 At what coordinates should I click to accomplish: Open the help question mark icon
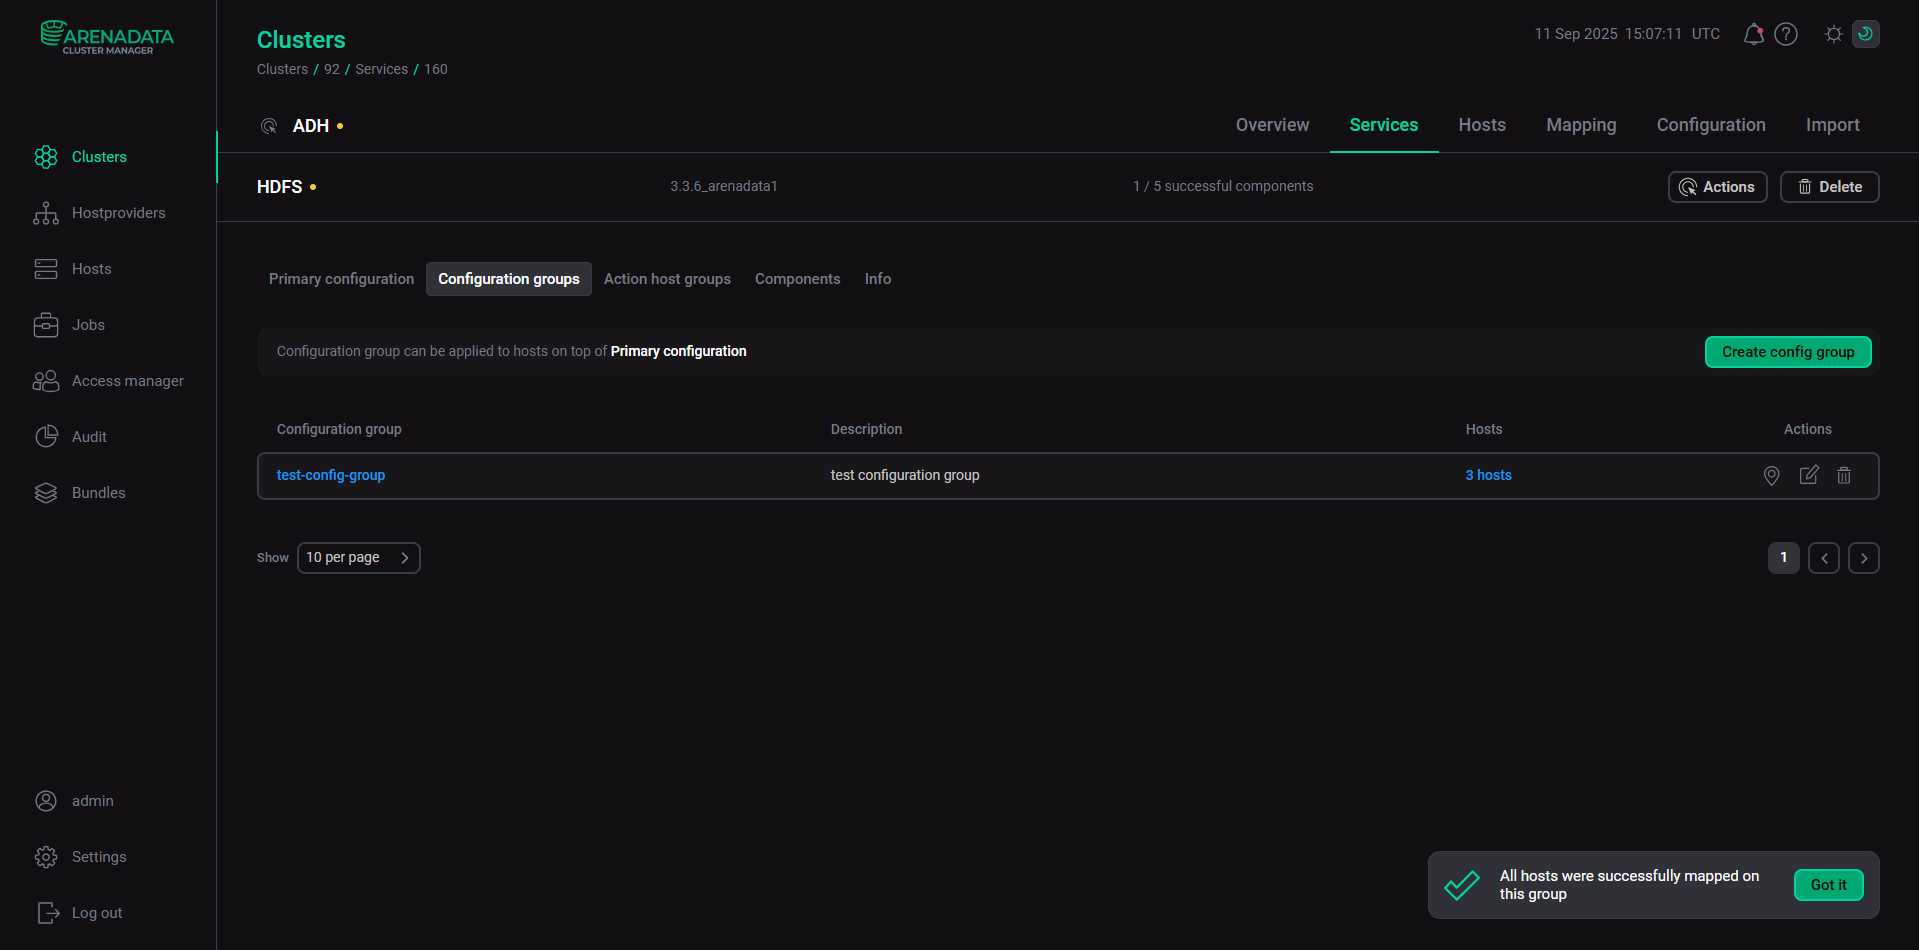pos(1786,35)
